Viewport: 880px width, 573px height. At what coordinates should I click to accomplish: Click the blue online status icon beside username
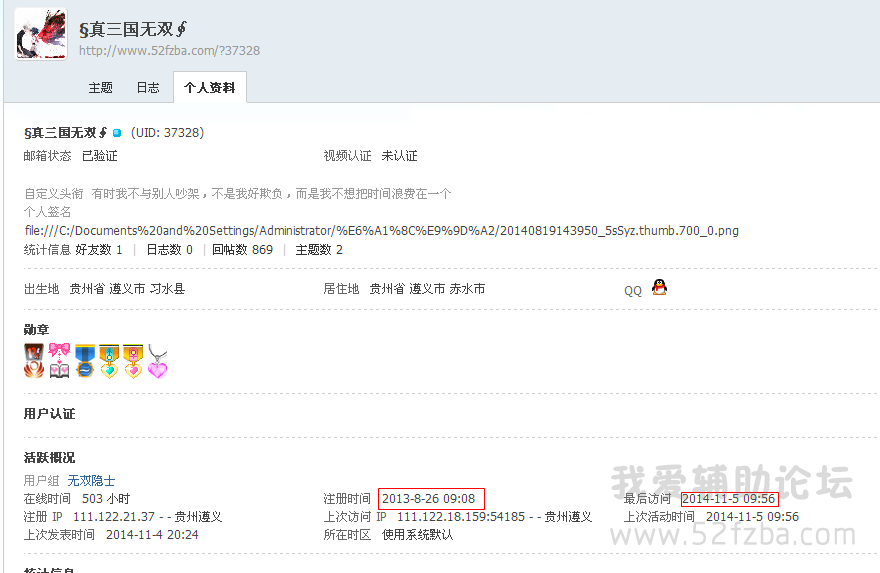tap(117, 133)
